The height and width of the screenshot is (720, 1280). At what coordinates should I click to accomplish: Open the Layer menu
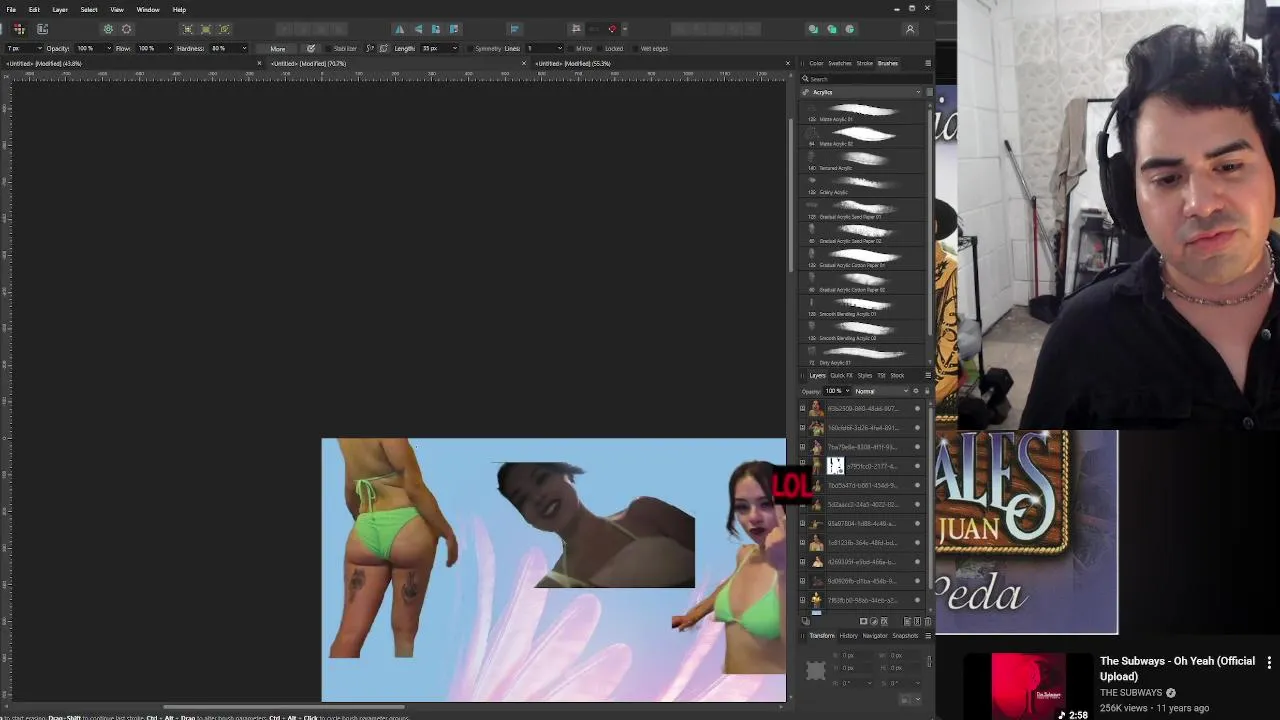[60, 9]
